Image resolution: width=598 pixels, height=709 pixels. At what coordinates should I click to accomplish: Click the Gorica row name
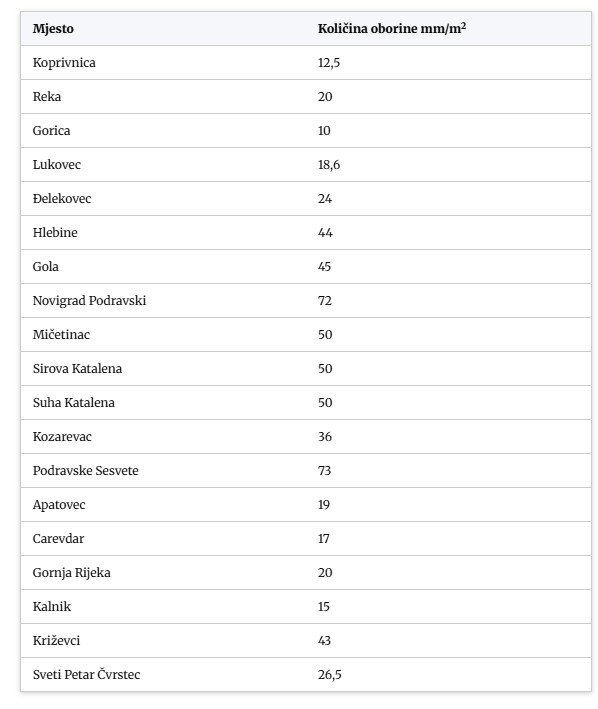pos(51,131)
